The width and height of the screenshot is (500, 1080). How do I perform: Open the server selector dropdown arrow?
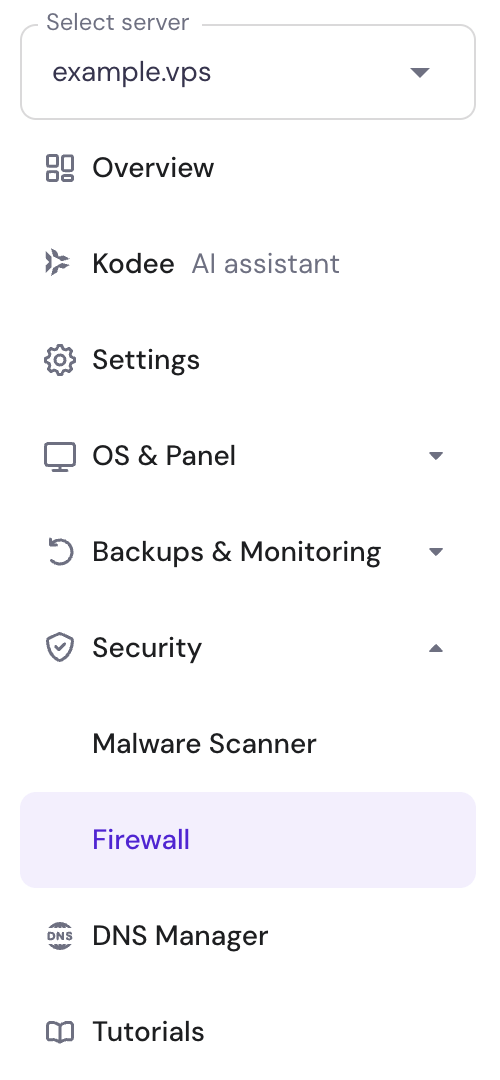click(420, 72)
